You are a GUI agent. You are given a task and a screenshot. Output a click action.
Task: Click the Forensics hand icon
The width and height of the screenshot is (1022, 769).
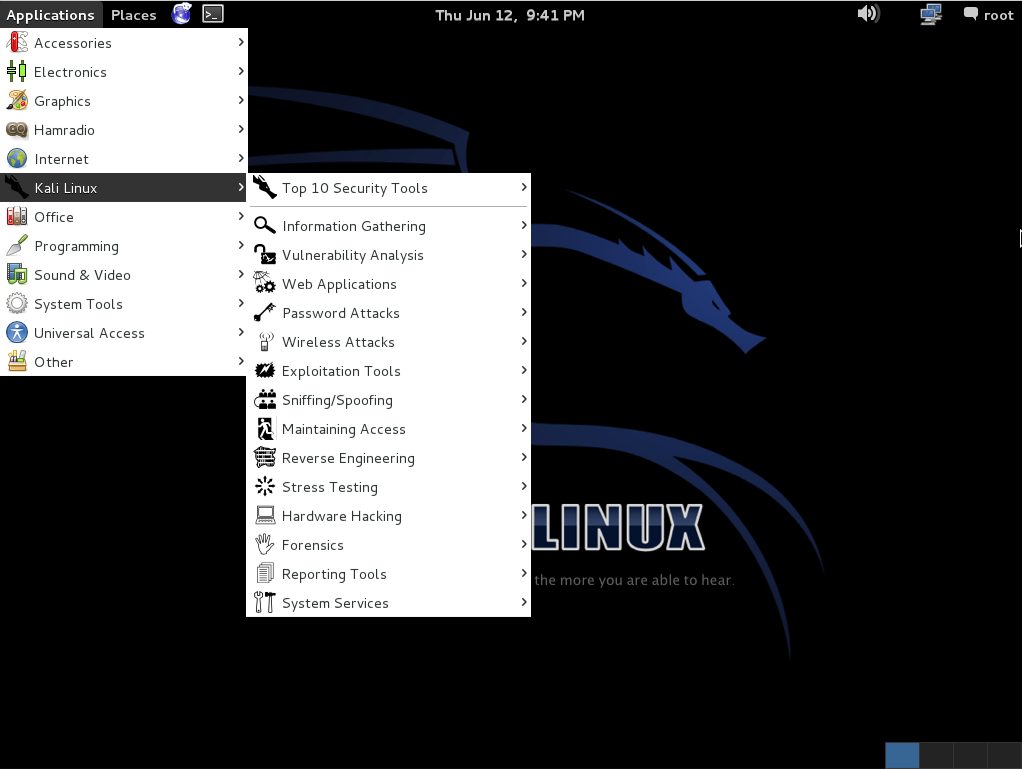(263, 545)
